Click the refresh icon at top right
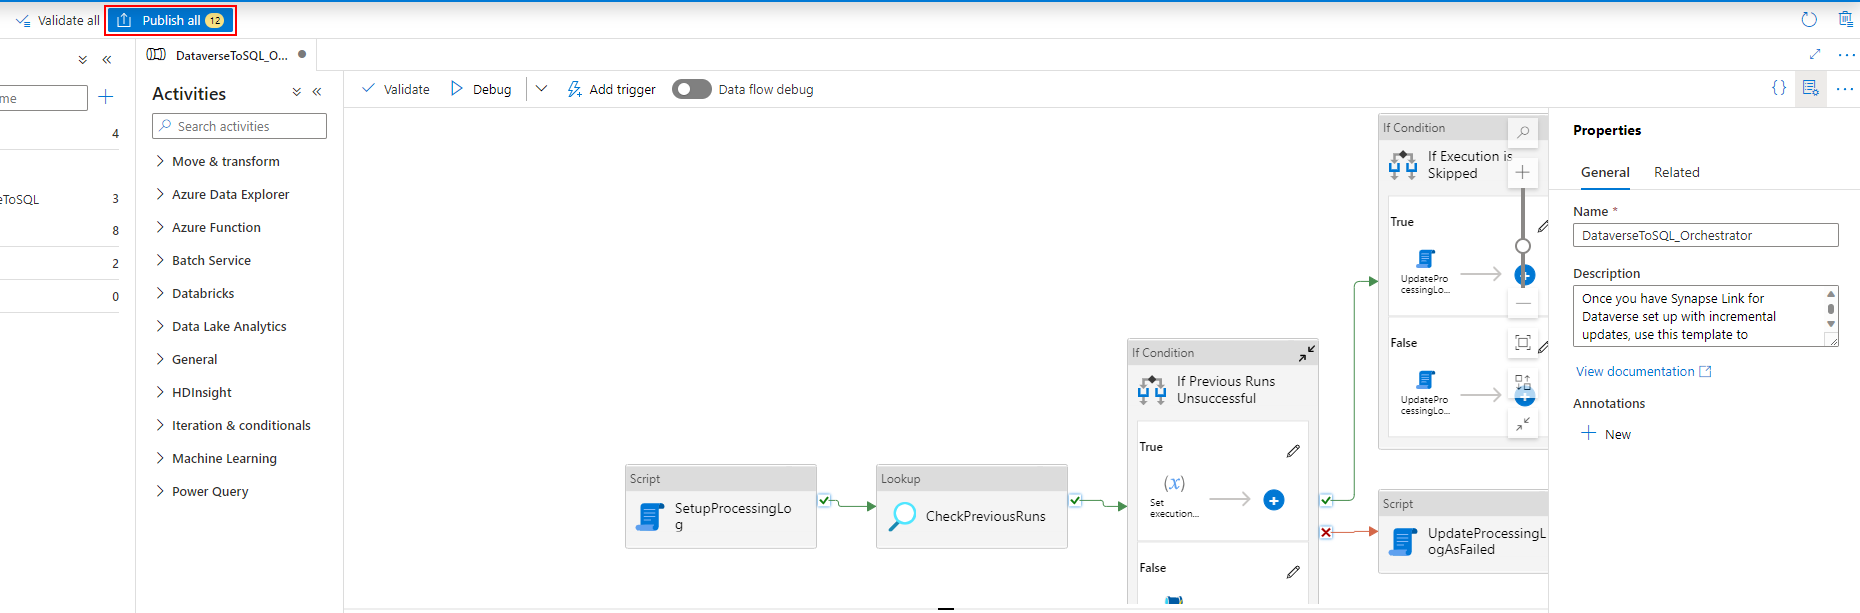Viewport: 1860px width, 613px height. [1809, 20]
